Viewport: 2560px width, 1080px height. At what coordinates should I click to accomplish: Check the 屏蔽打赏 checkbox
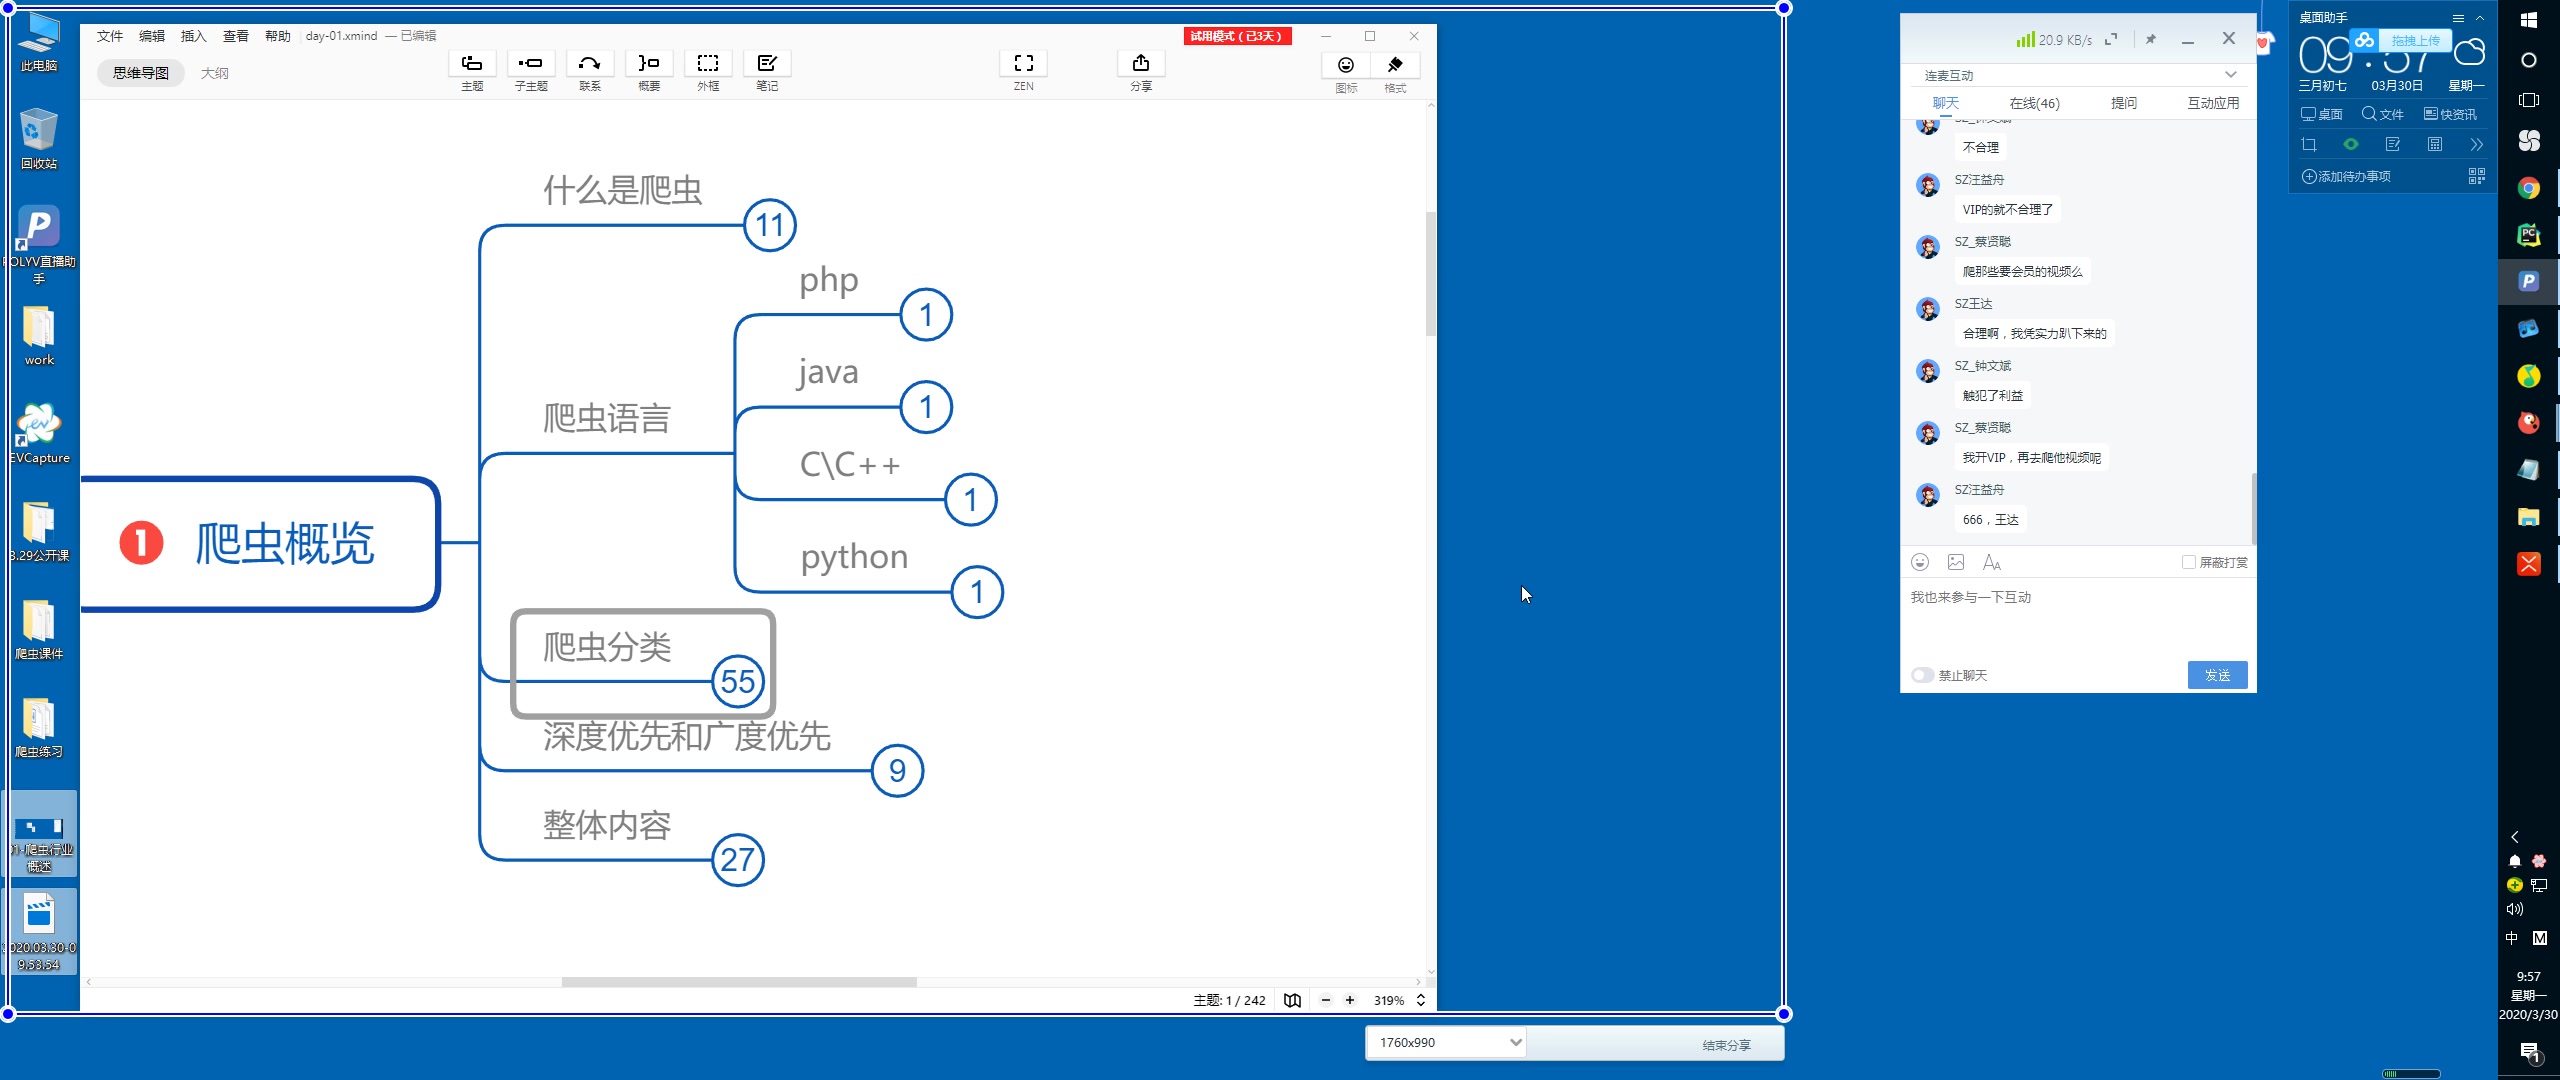[x=2188, y=562]
